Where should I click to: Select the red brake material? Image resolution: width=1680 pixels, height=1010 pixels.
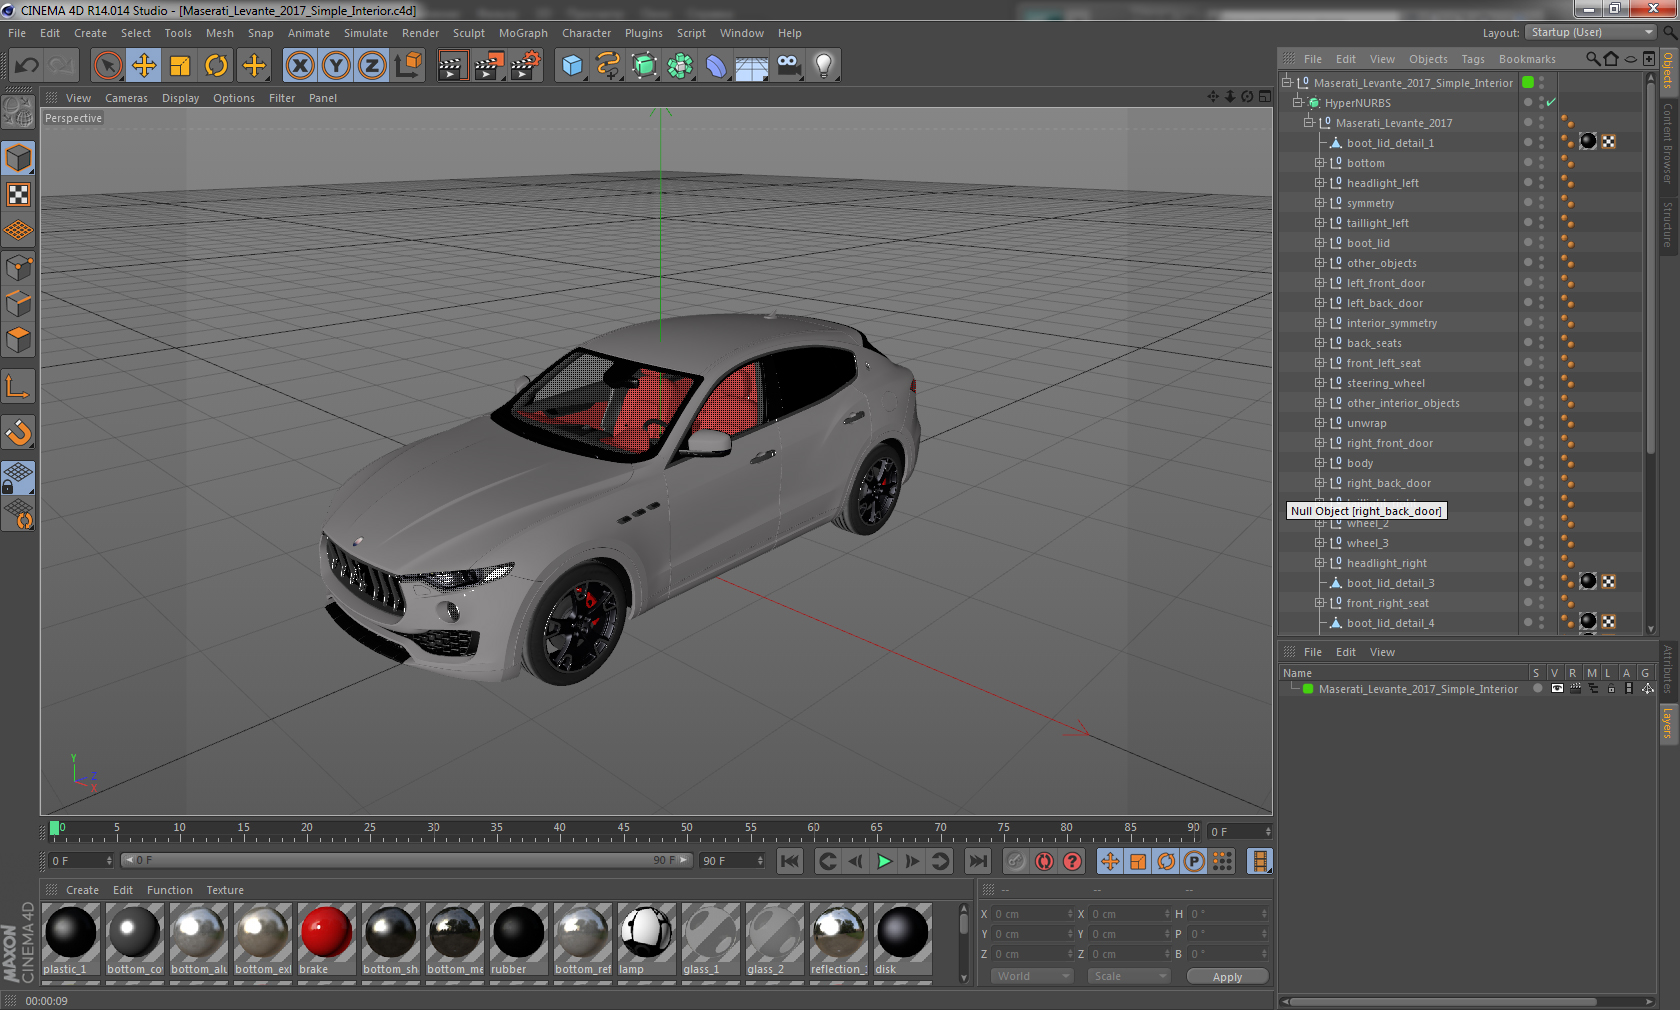[326, 940]
